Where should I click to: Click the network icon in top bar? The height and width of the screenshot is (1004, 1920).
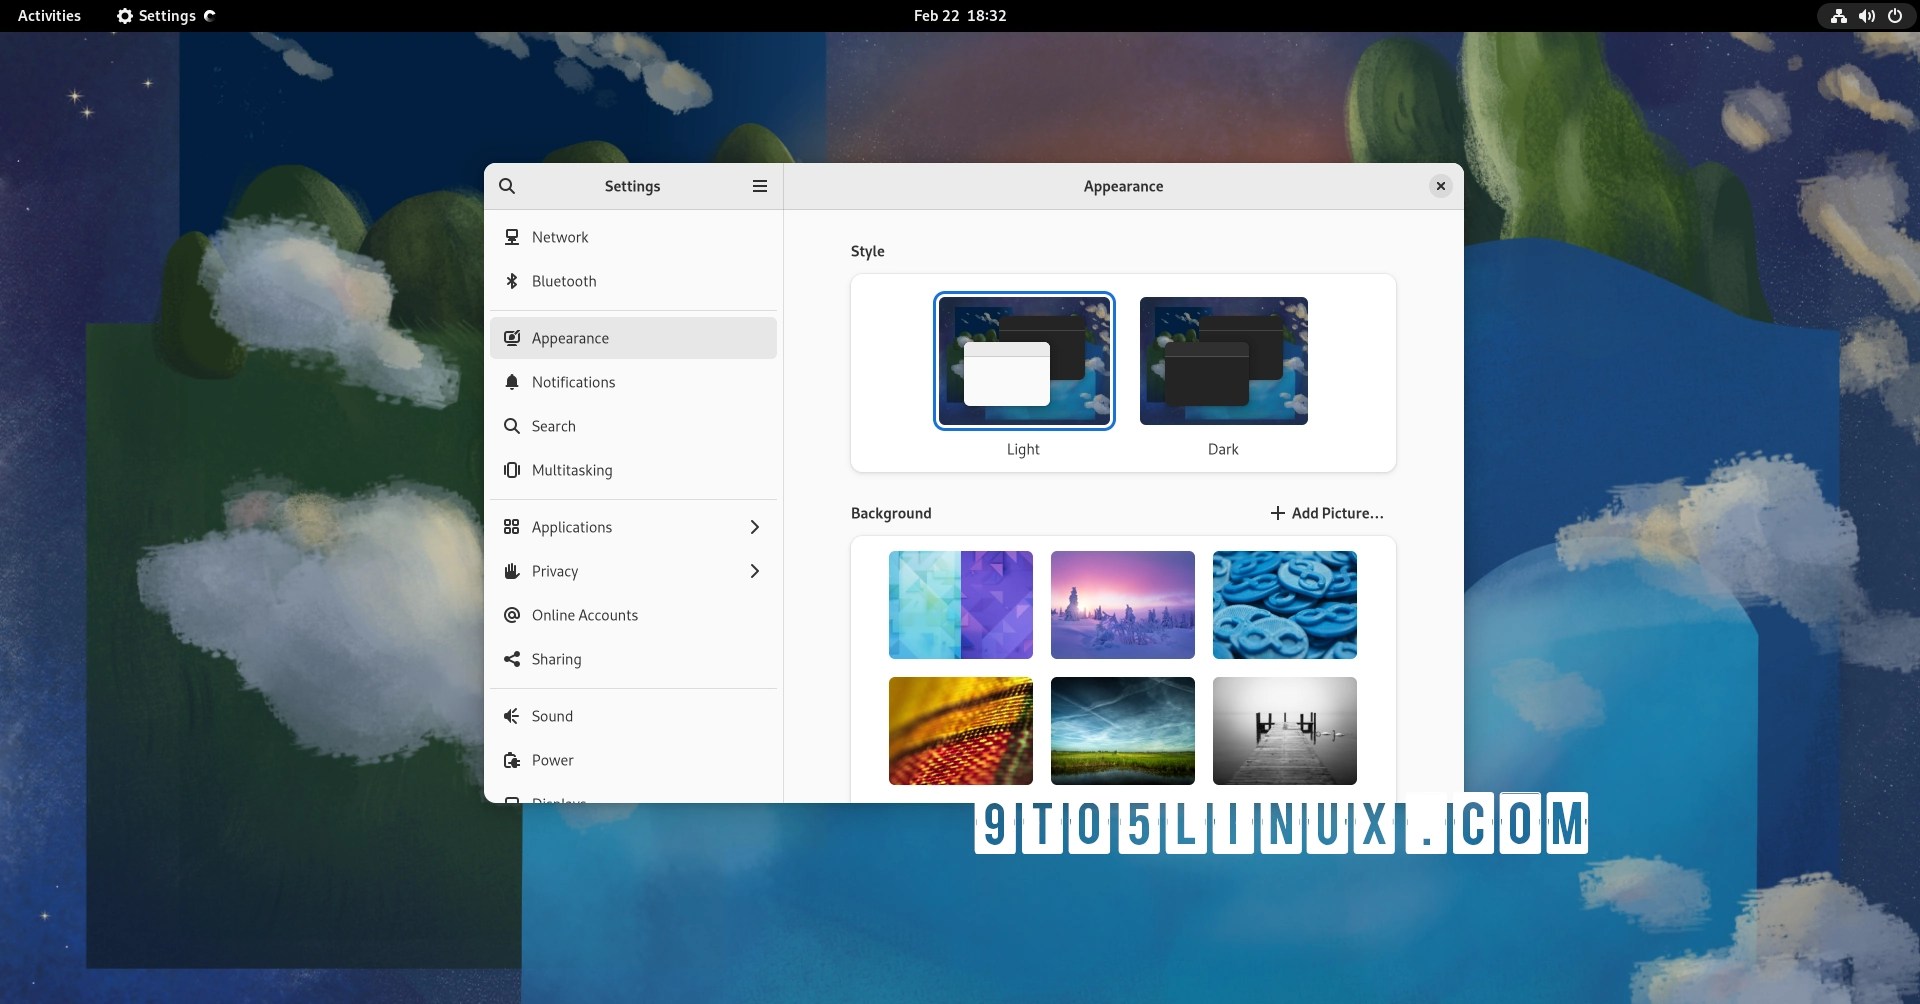click(x=1838, y=16)
